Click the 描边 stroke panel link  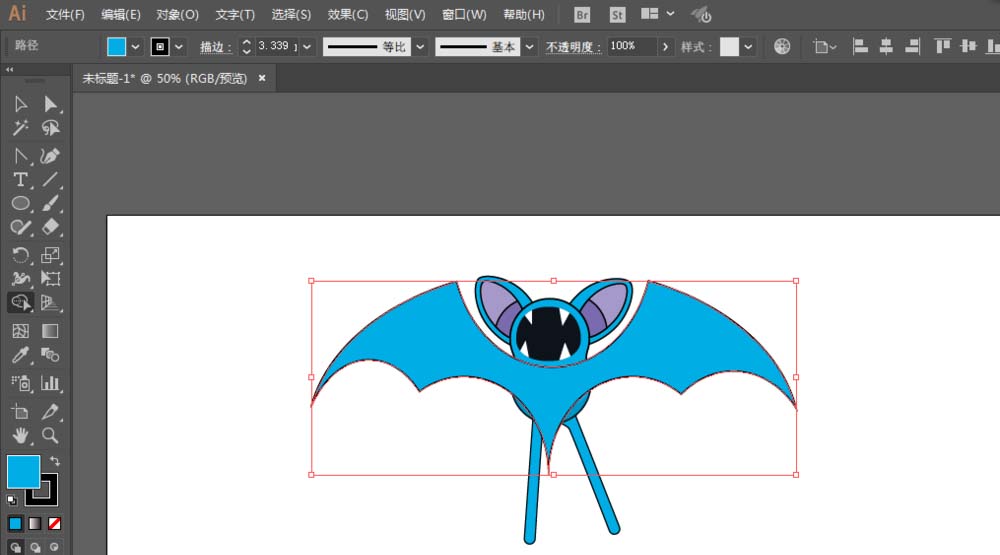click(215, 47)
